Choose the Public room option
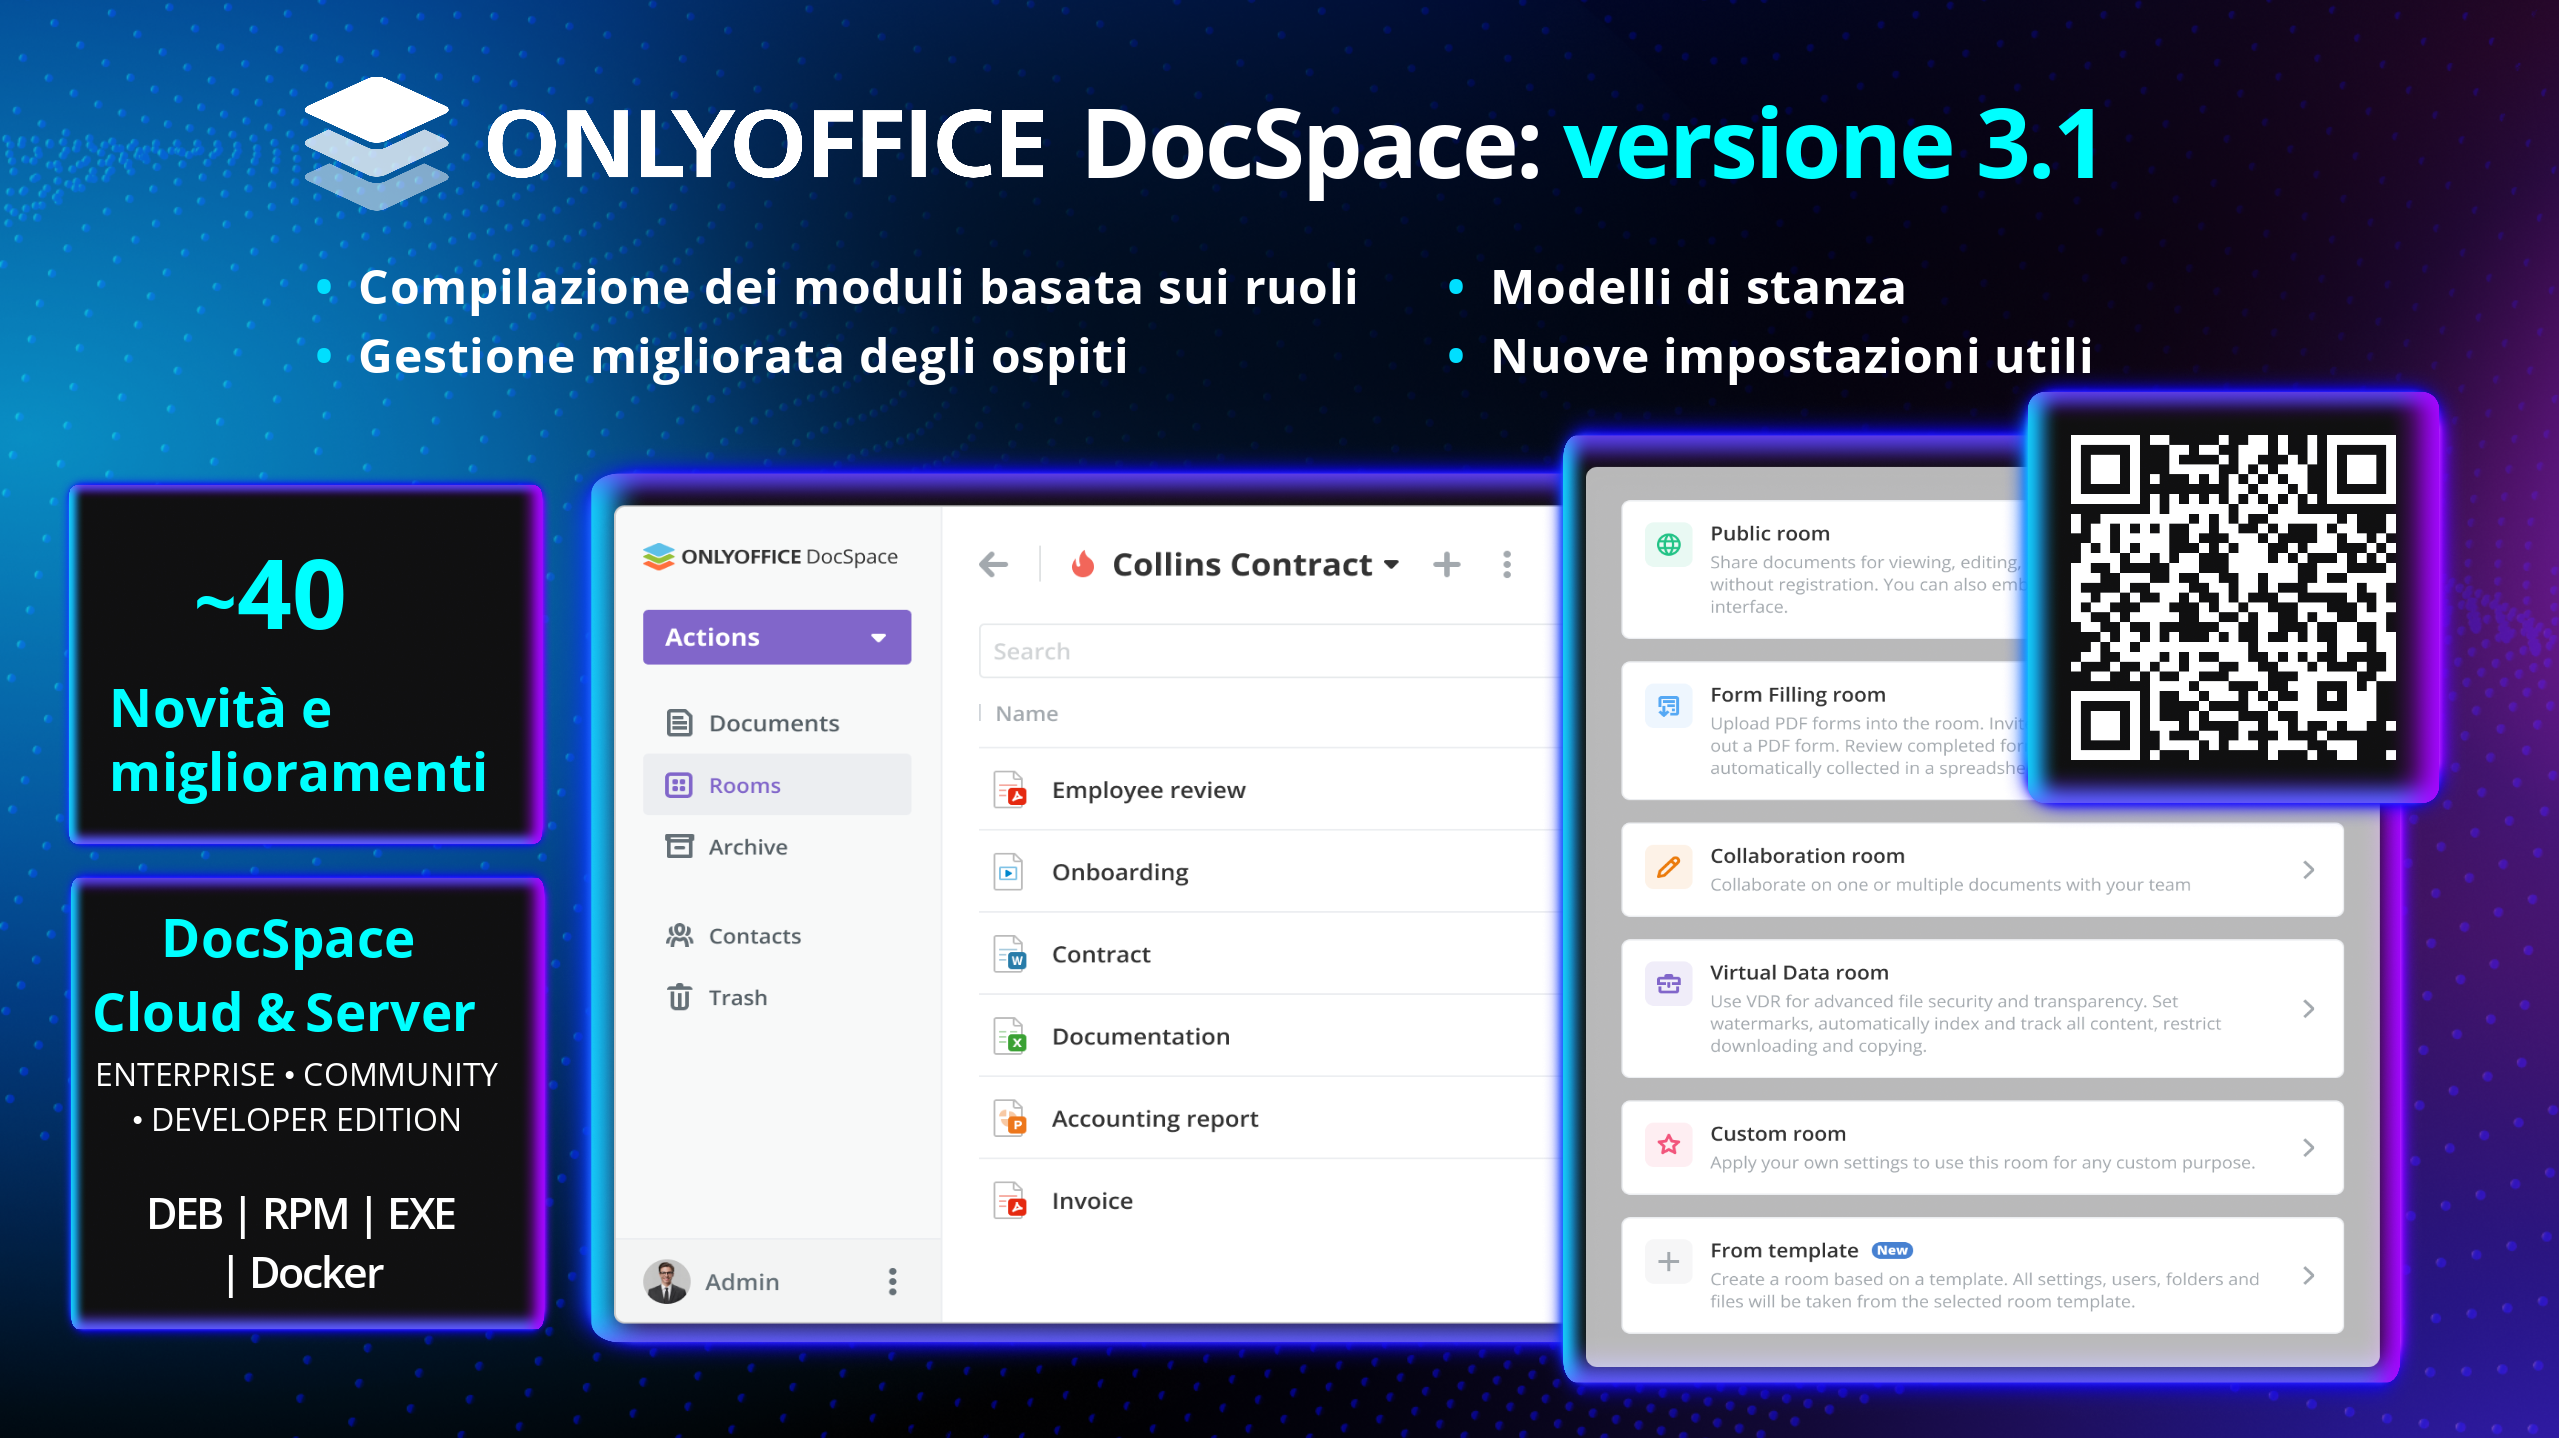This screenshot has height=1438, width=2559. [1825, 569]
